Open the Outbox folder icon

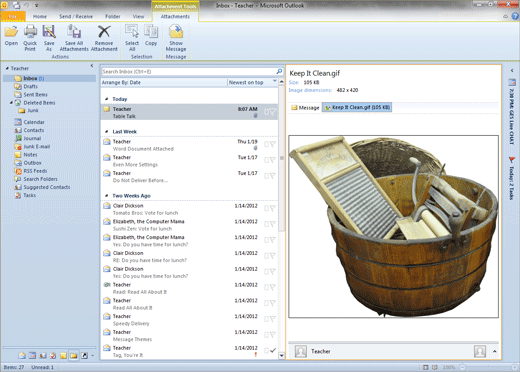18,163
